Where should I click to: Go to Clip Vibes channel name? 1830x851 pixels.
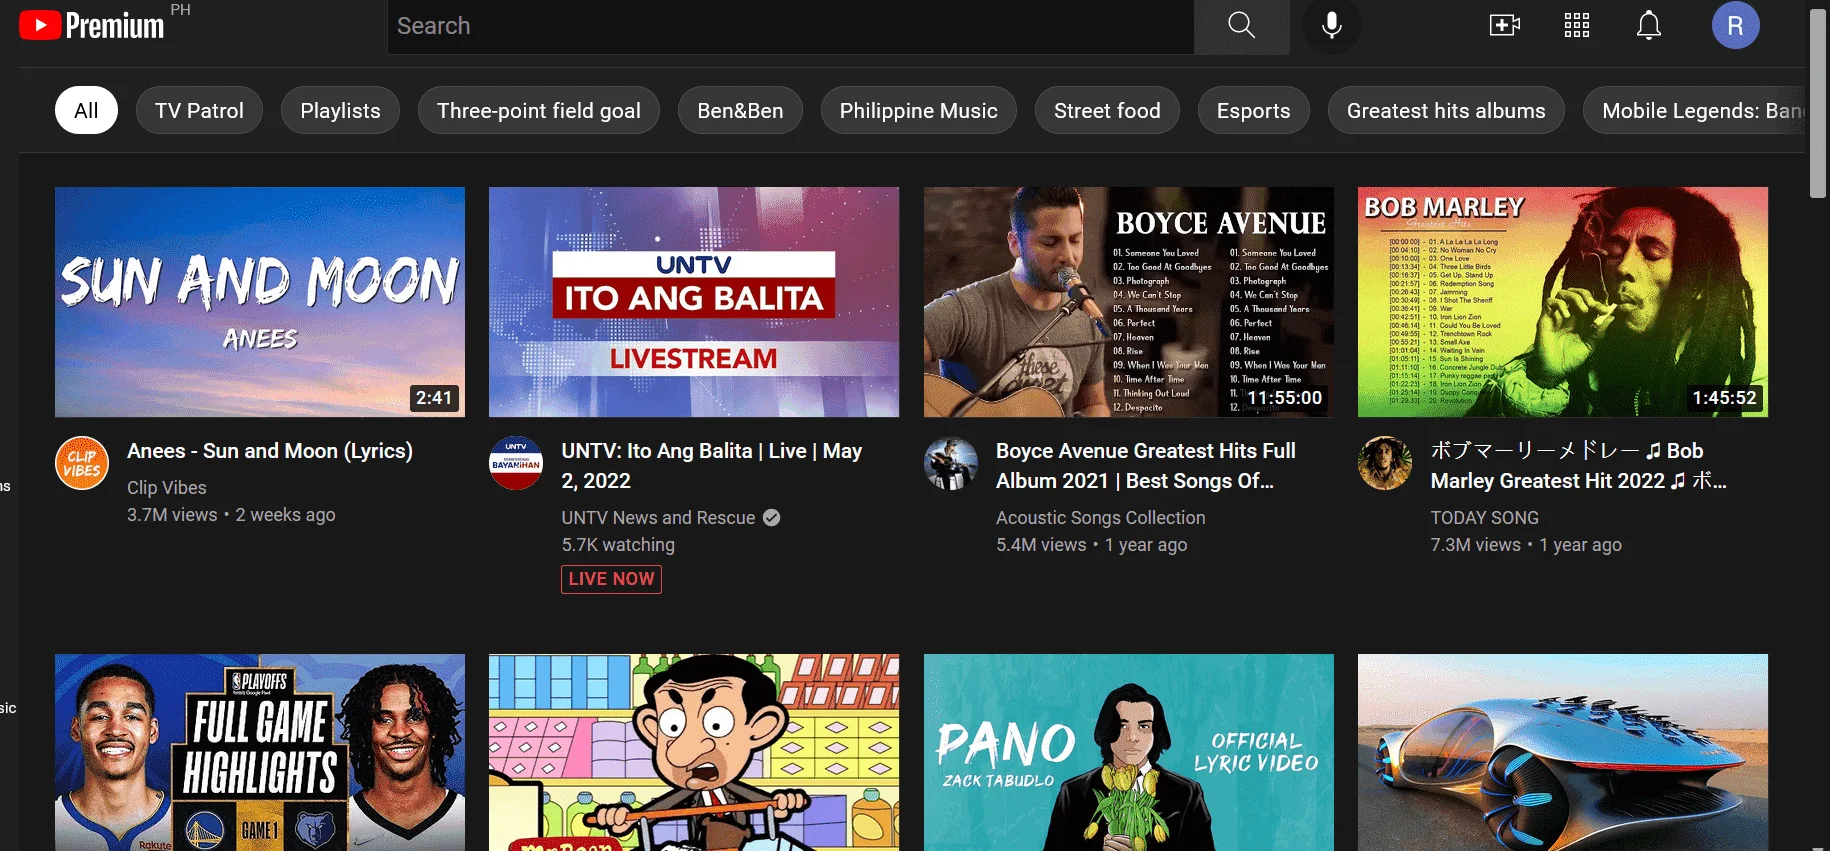click(167, 488)
